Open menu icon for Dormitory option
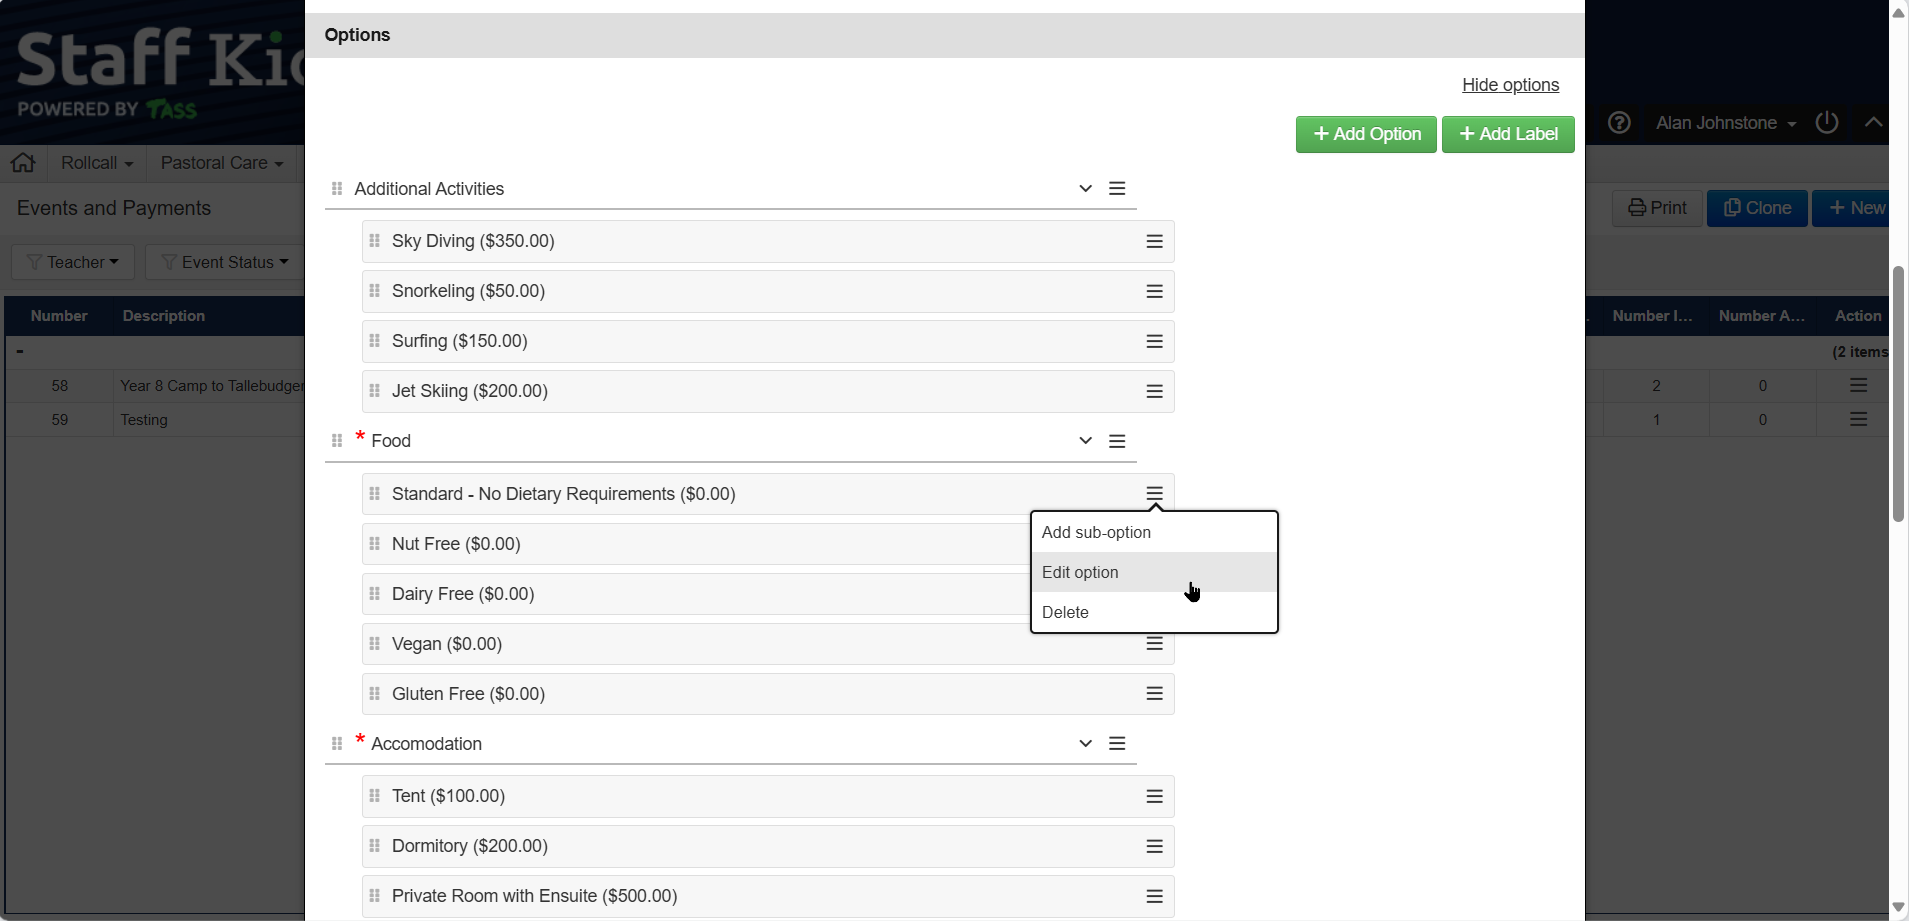The height and width of the screenshot is (921, 1909). click(x=1154, y=846)
